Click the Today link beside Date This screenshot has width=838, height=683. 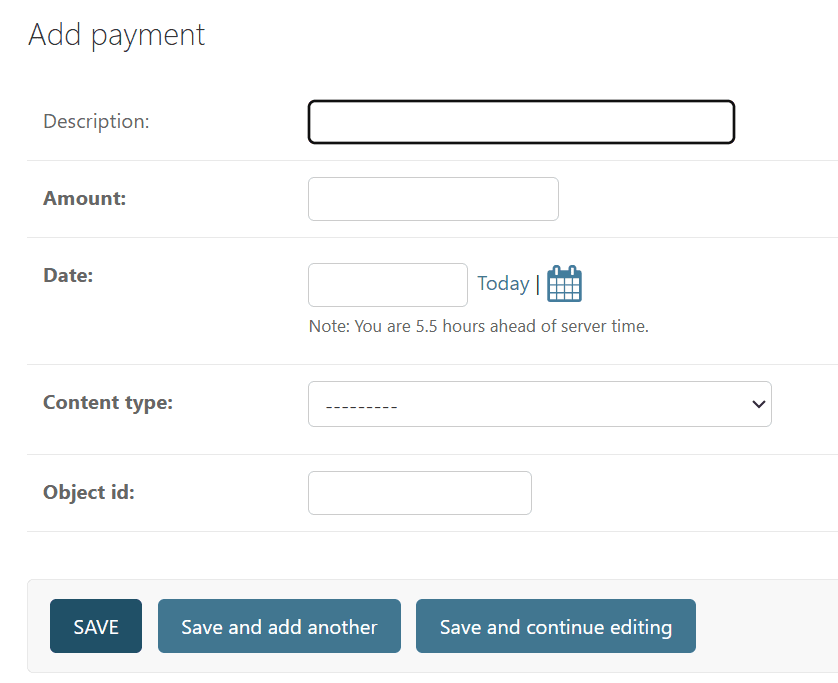tap(503, 284)
